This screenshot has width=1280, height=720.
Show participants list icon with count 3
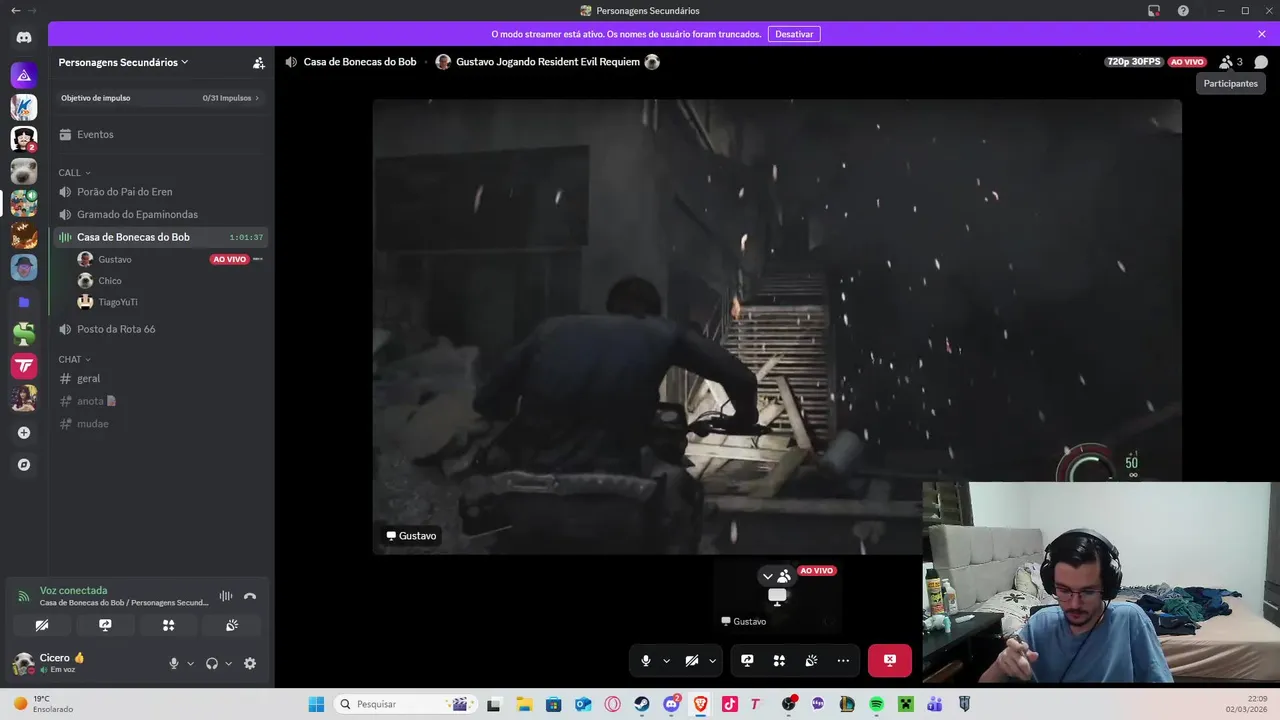point(1230,62)
